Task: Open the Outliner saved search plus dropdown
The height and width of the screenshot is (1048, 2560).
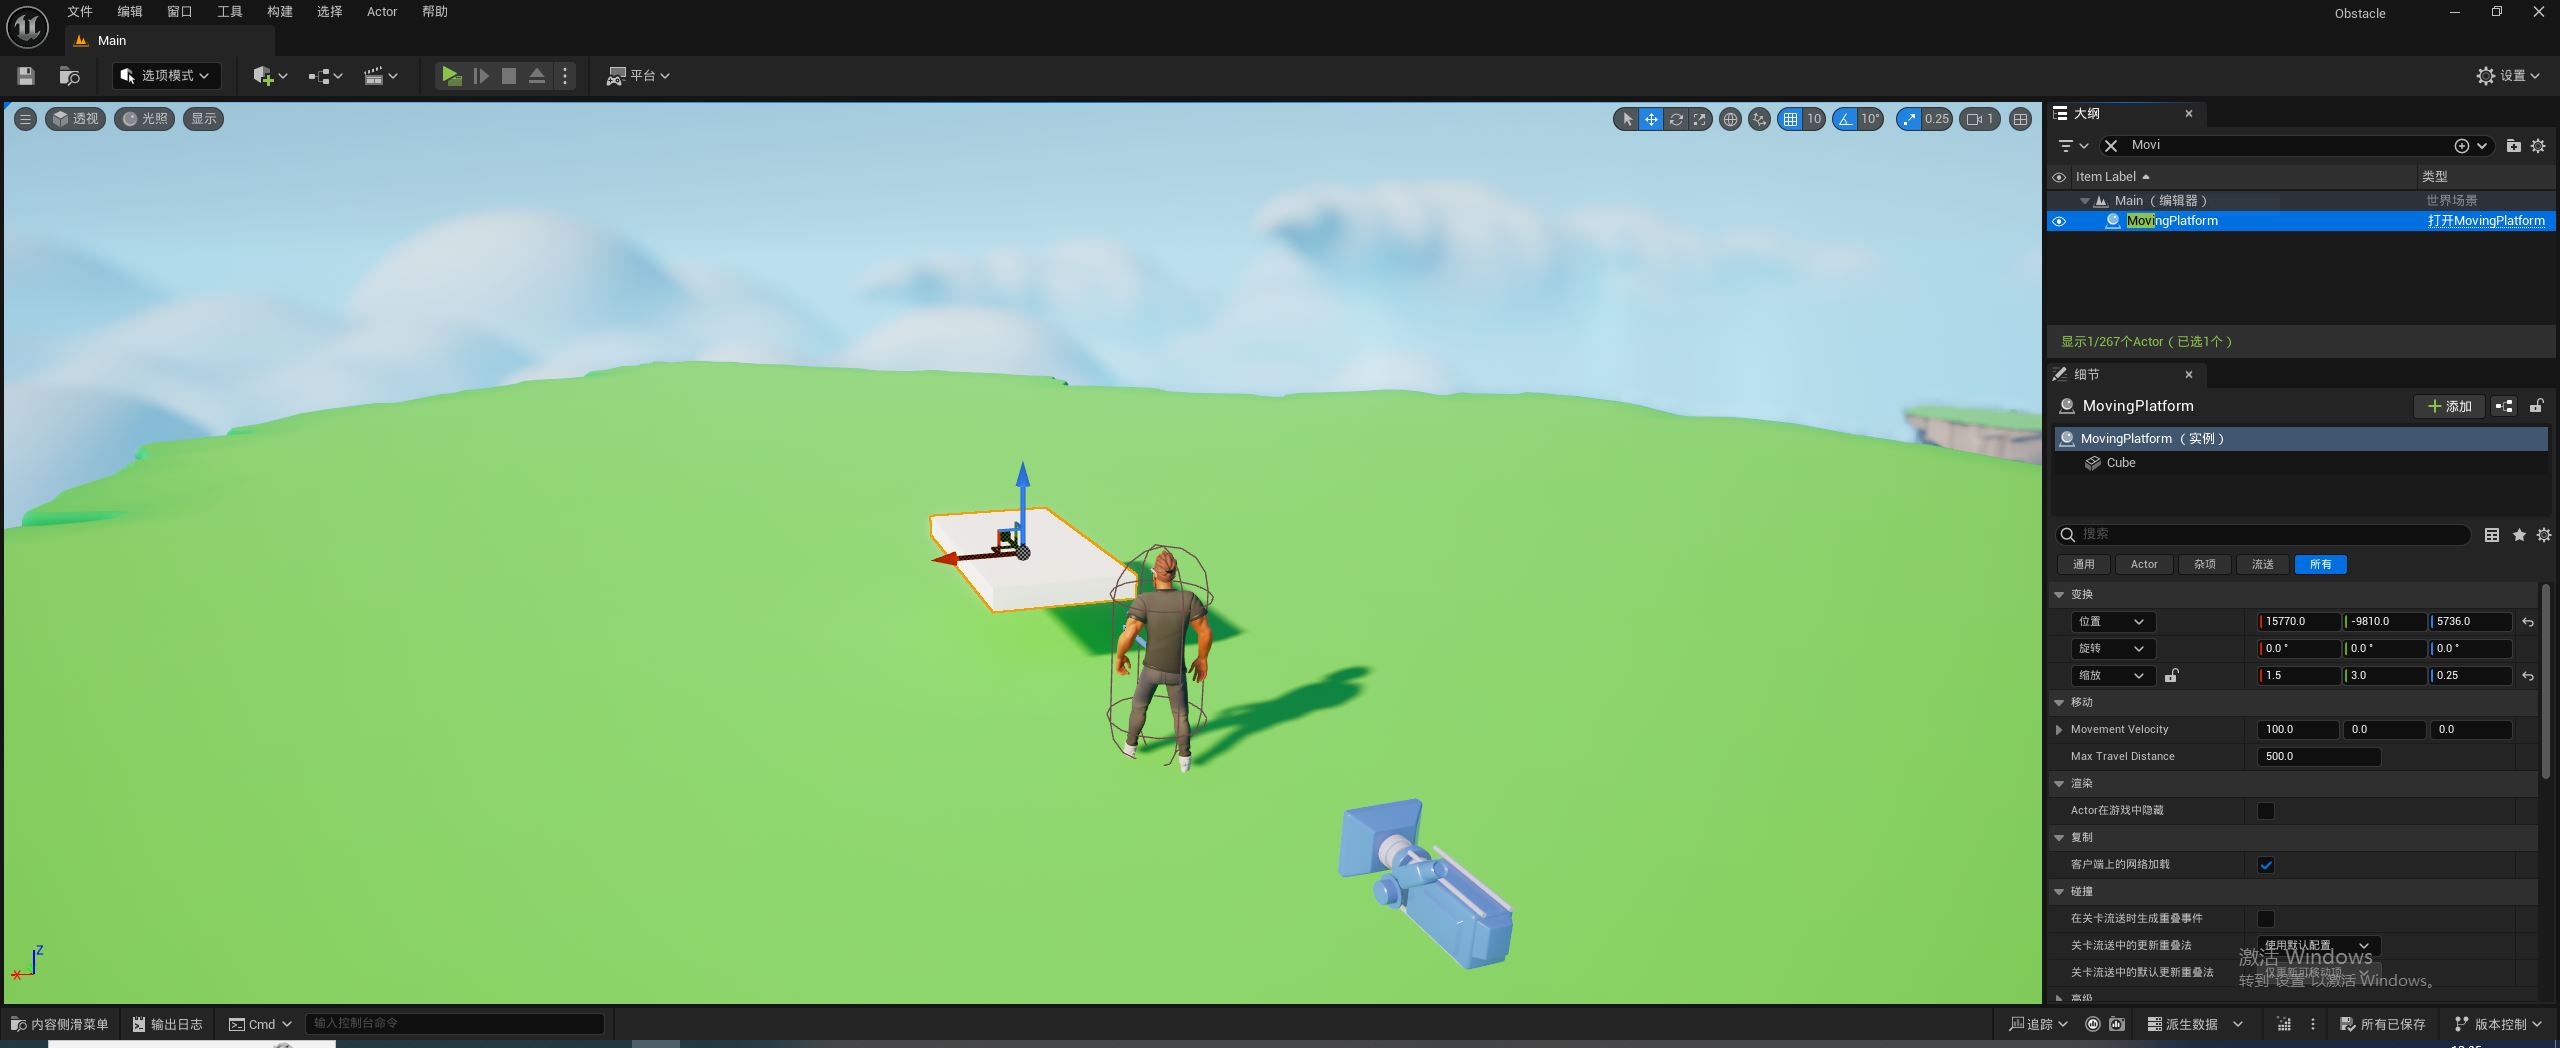Action: click(x=2470, y=146)
